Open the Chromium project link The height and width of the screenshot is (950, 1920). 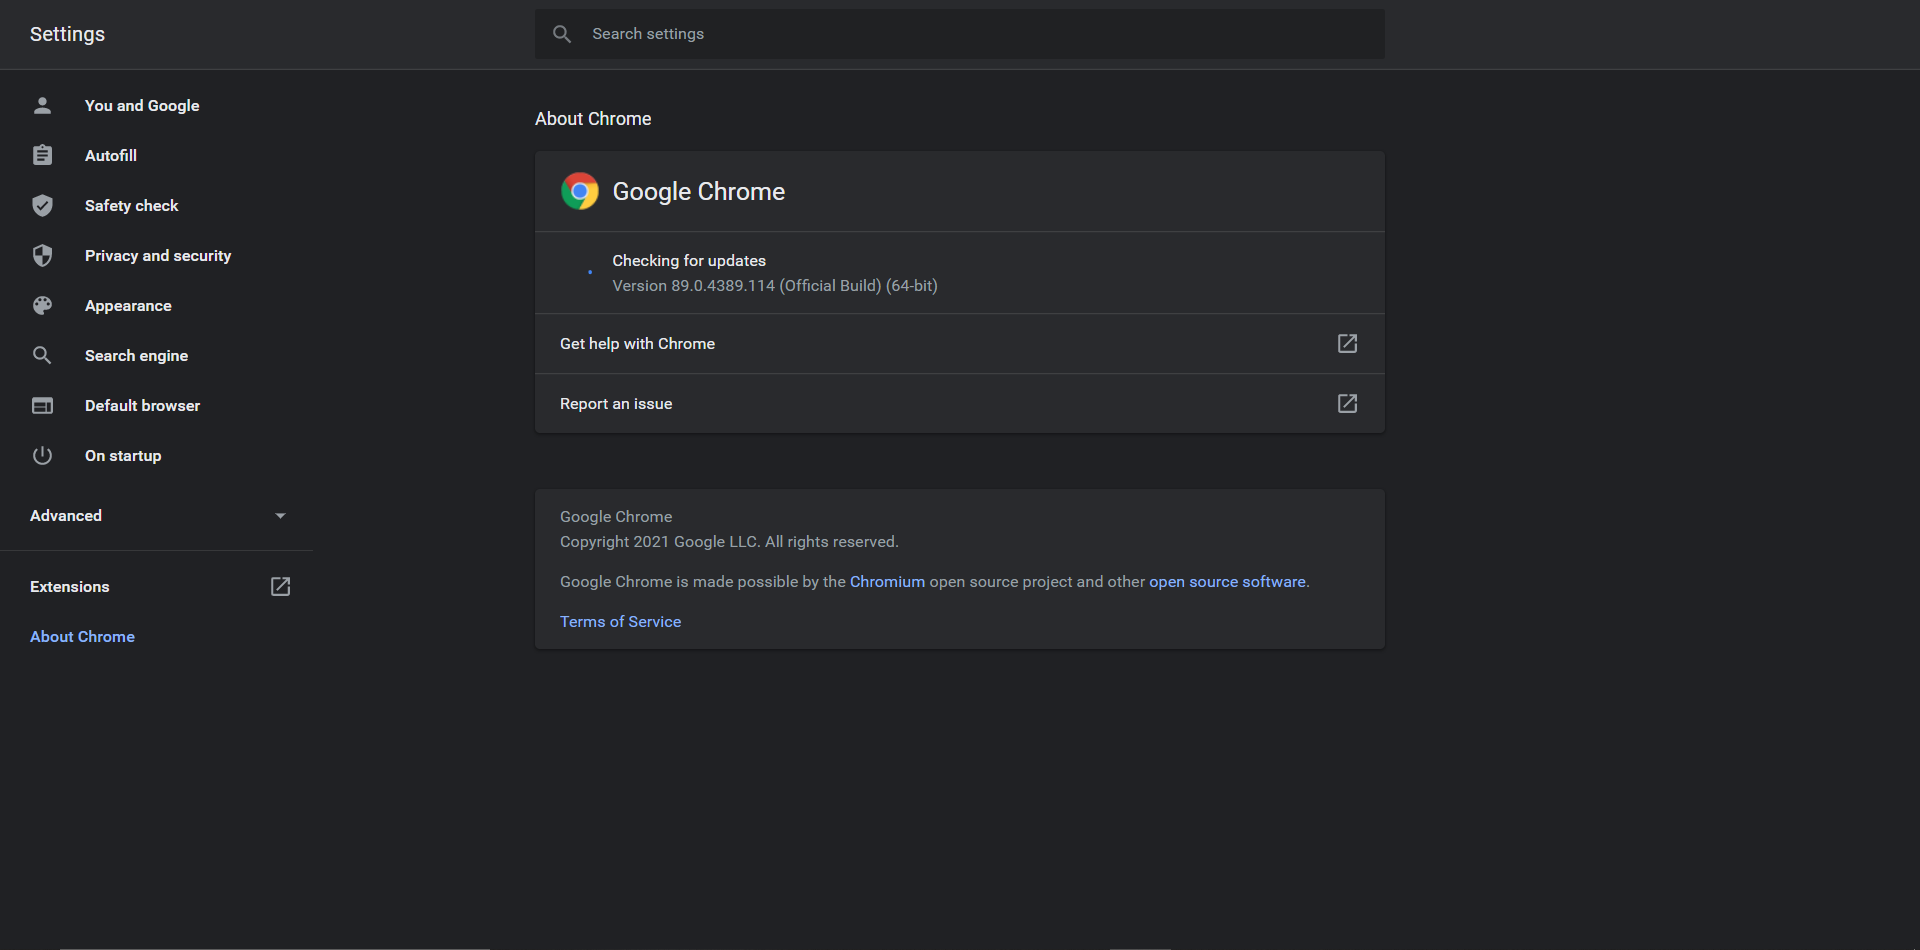point(887,582)
